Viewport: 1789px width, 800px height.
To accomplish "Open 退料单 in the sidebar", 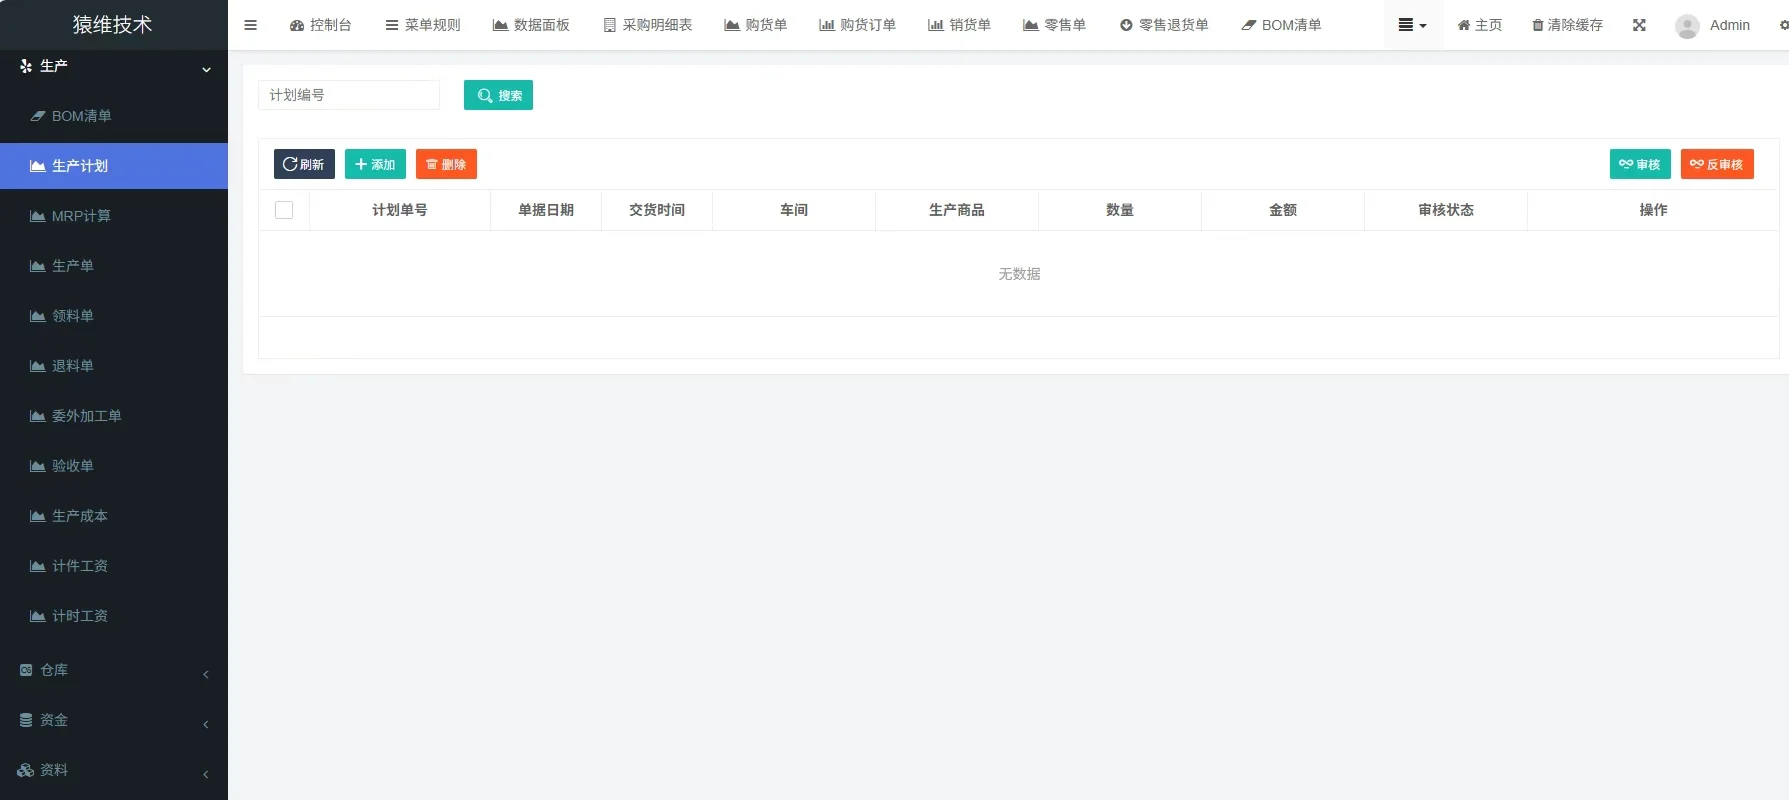I will pos(114,366).
